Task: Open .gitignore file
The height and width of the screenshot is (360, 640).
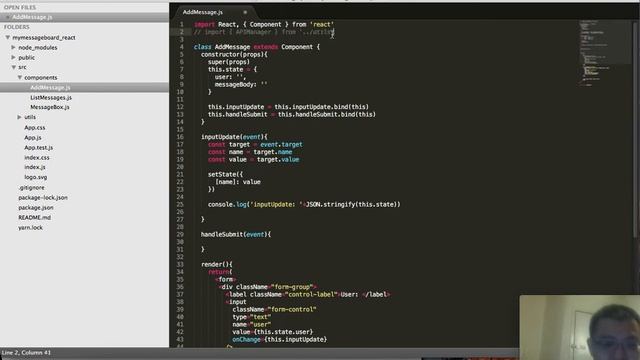Action: (x=31, y=188)
